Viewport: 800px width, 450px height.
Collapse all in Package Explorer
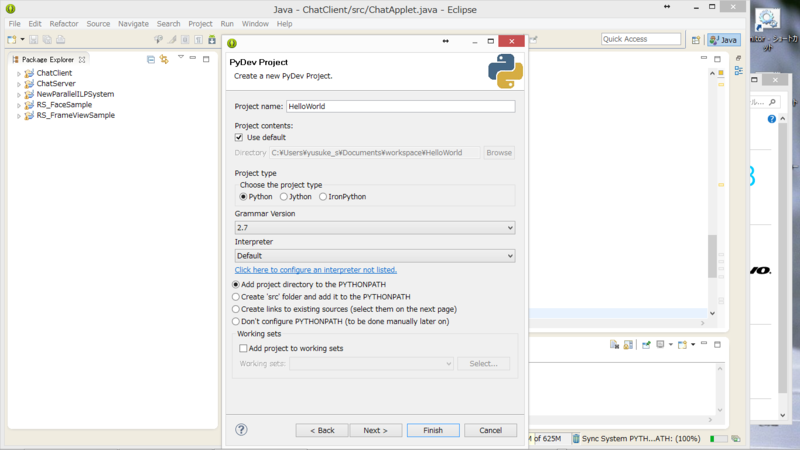click(x=151, y=59)
